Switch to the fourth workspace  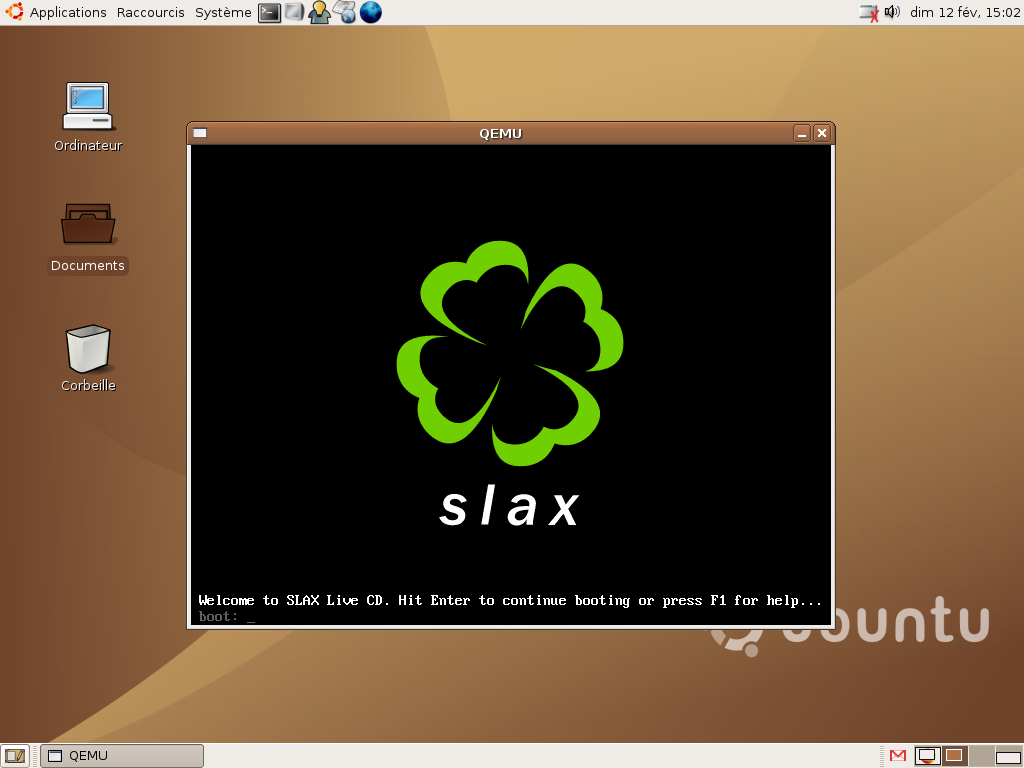coord(1009,756)
